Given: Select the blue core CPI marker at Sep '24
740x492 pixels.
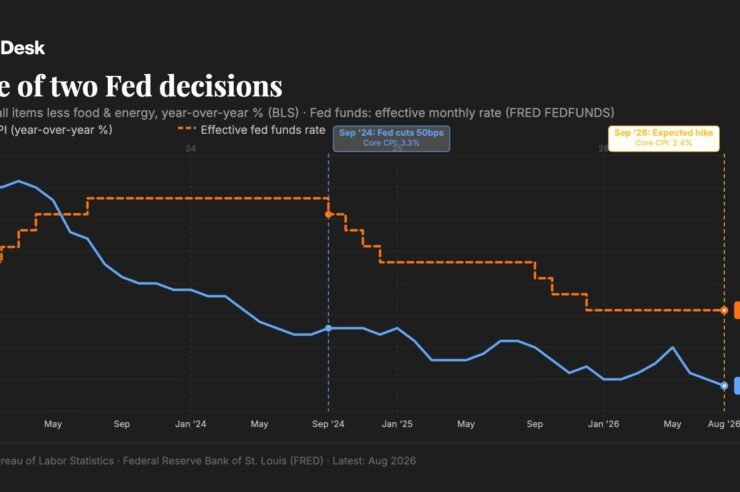Looking at the screenshot, I should 328,328.
